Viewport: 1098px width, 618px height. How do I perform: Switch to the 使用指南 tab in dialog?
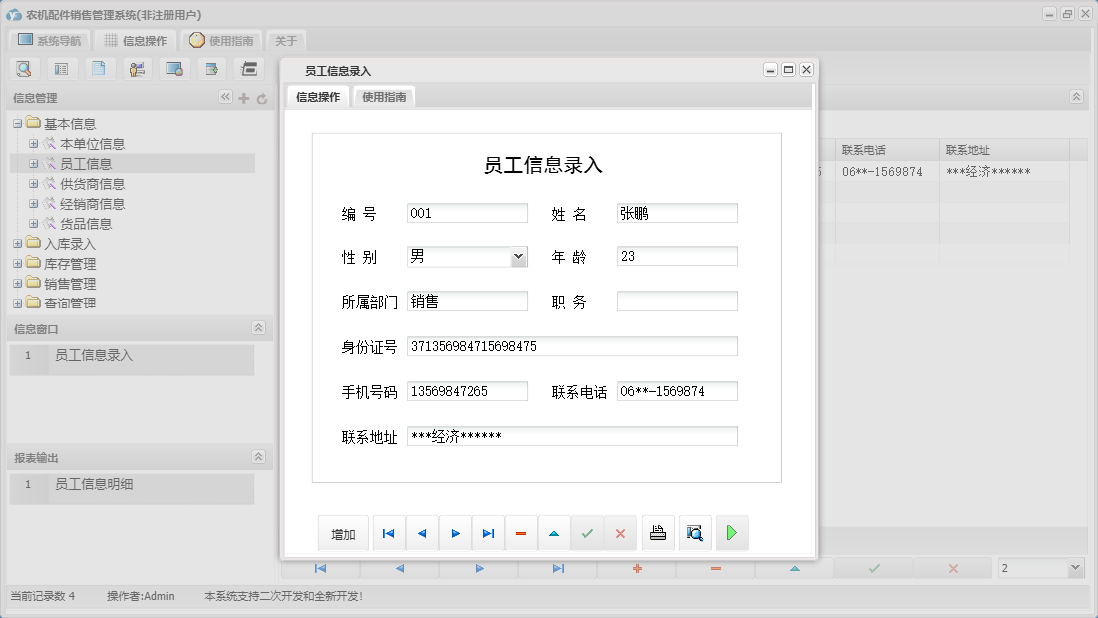384,98
